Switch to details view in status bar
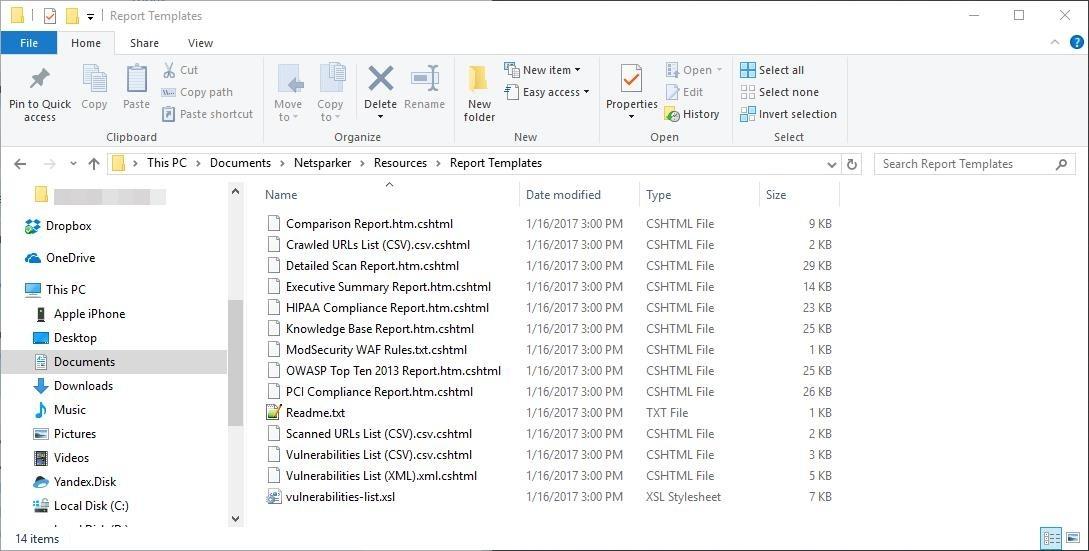The image size is (1089, 551). (1051, 538)
